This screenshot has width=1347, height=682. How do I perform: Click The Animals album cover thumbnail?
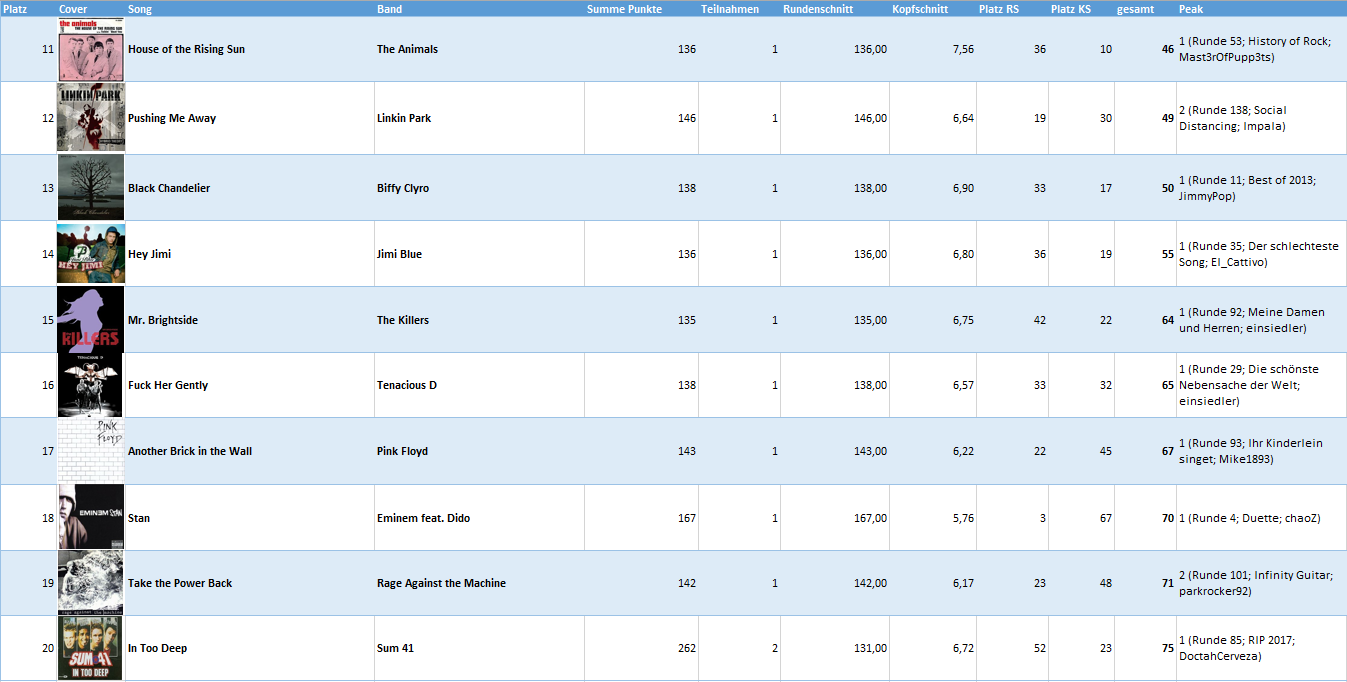[91, 48]
